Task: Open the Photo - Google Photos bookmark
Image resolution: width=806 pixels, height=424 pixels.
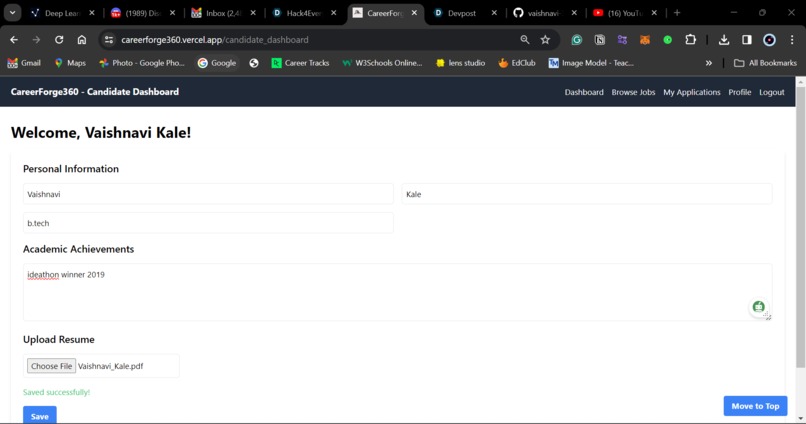Action: [x=142, y=63]
